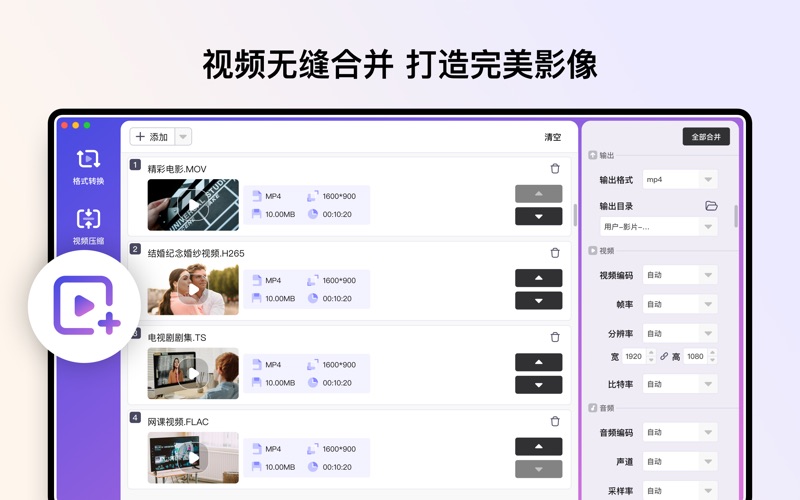The image size is (800, 500).
Task: Click the file size icon for 精彩电影.MOV
Action: pos(257,214)
